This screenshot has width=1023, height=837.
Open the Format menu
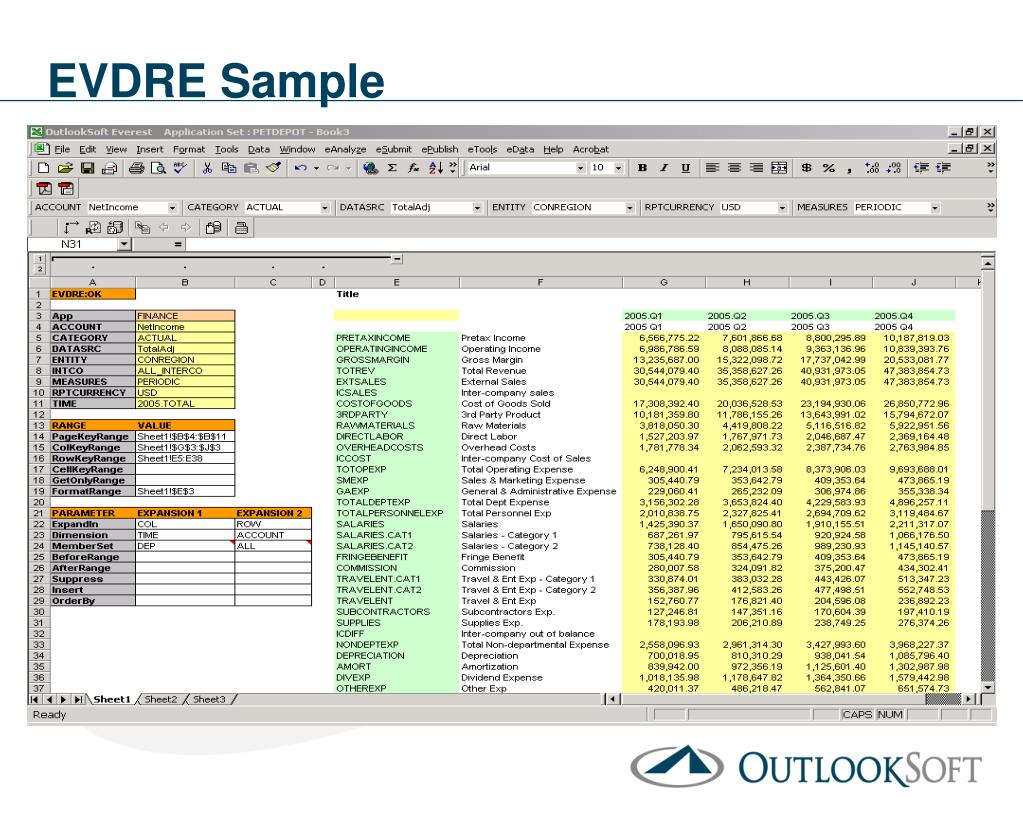click(189, 149)
